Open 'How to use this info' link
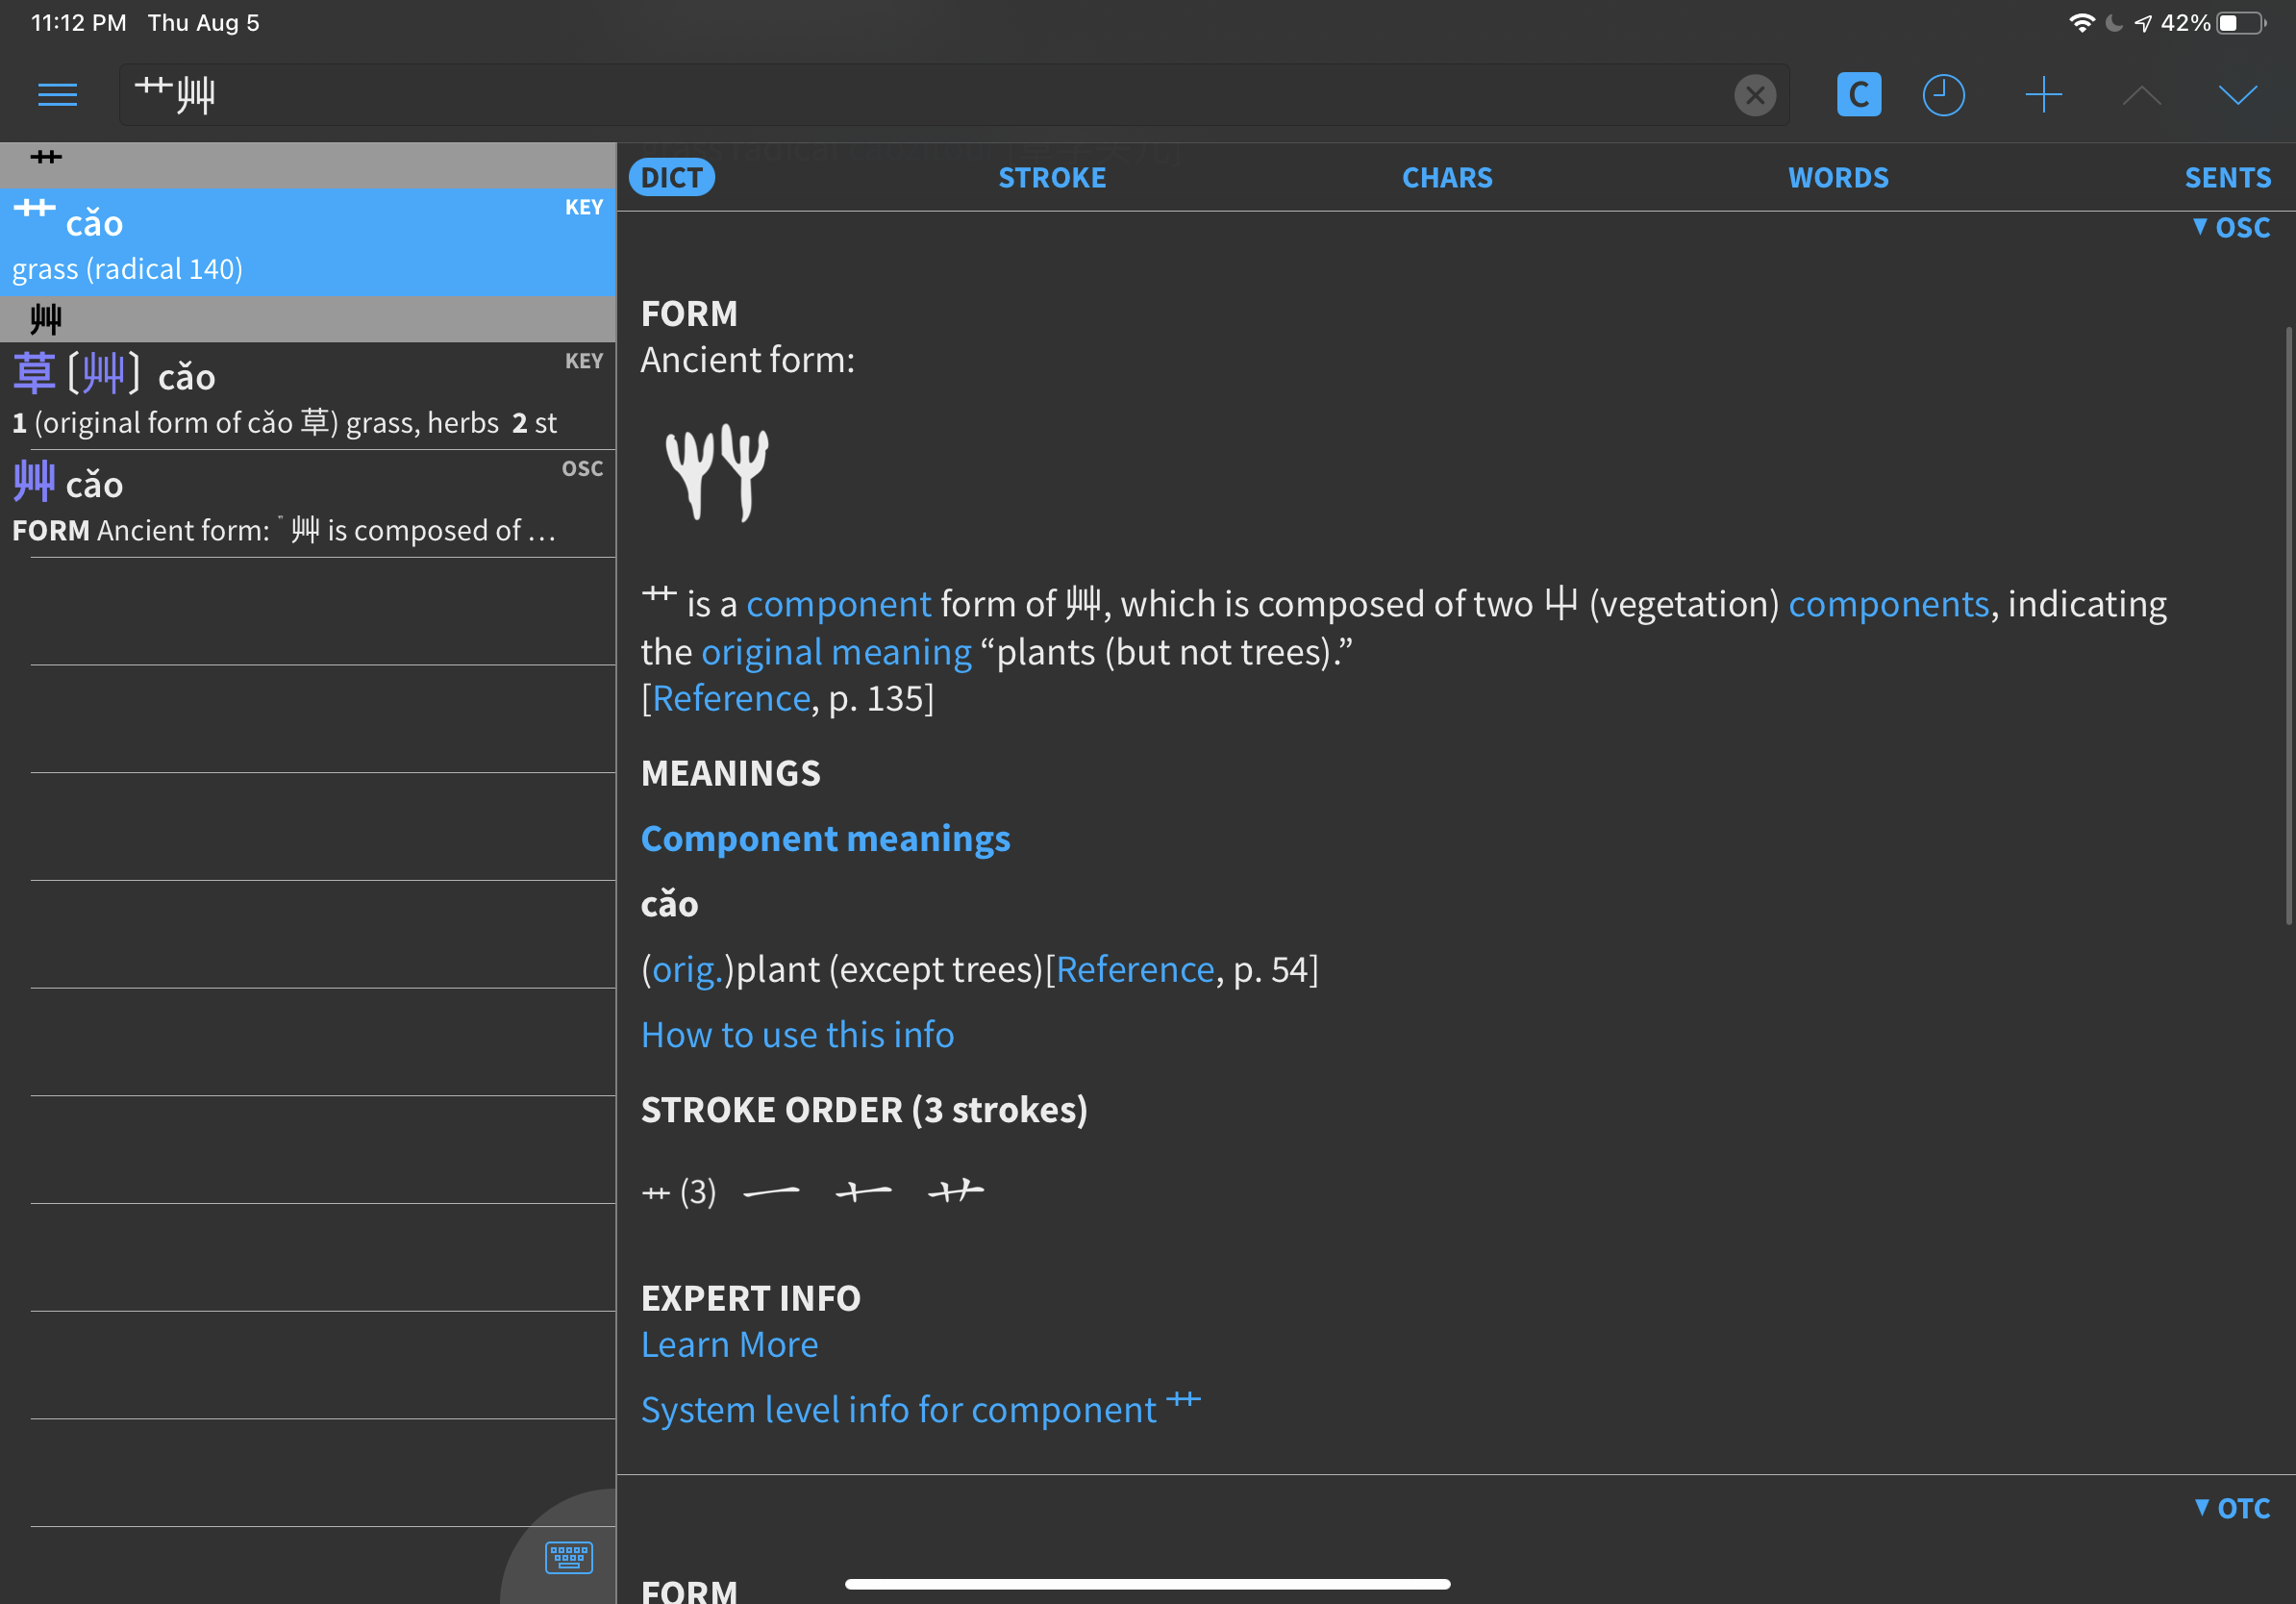 797,1034
